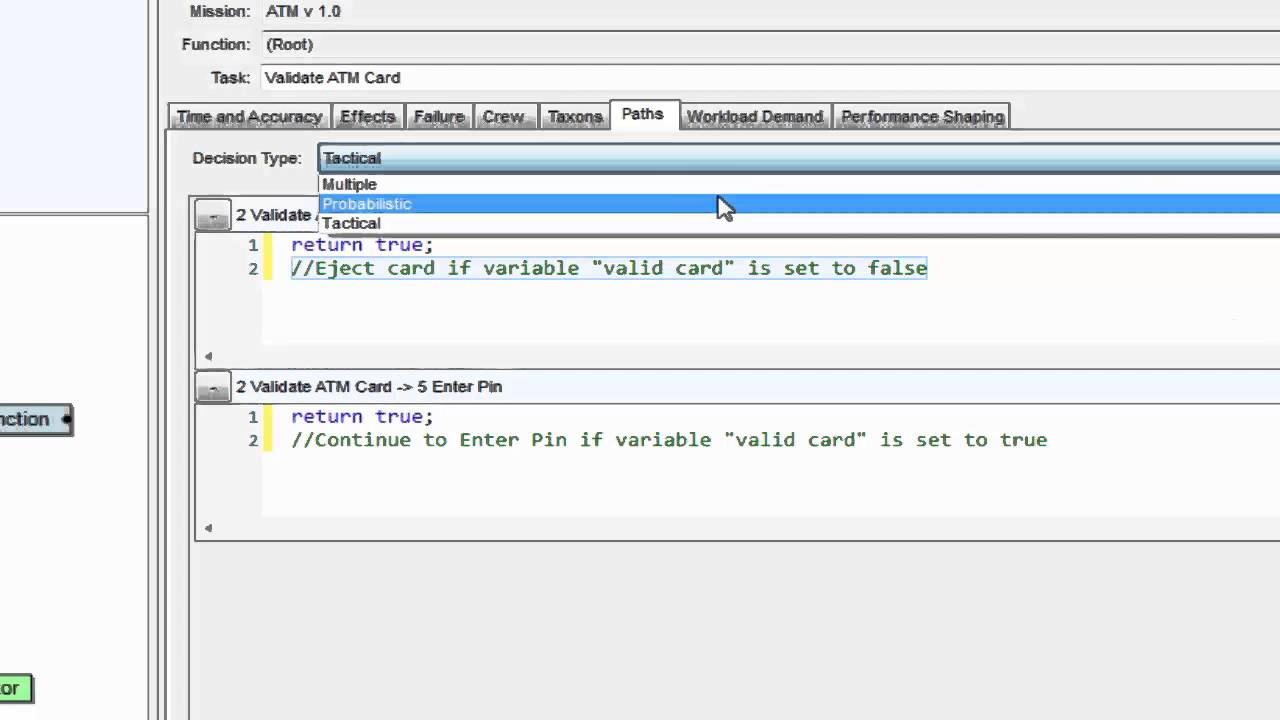
Task: Click left scroll arrow of Enter Pin editor
Action: (x=208, y=528)
